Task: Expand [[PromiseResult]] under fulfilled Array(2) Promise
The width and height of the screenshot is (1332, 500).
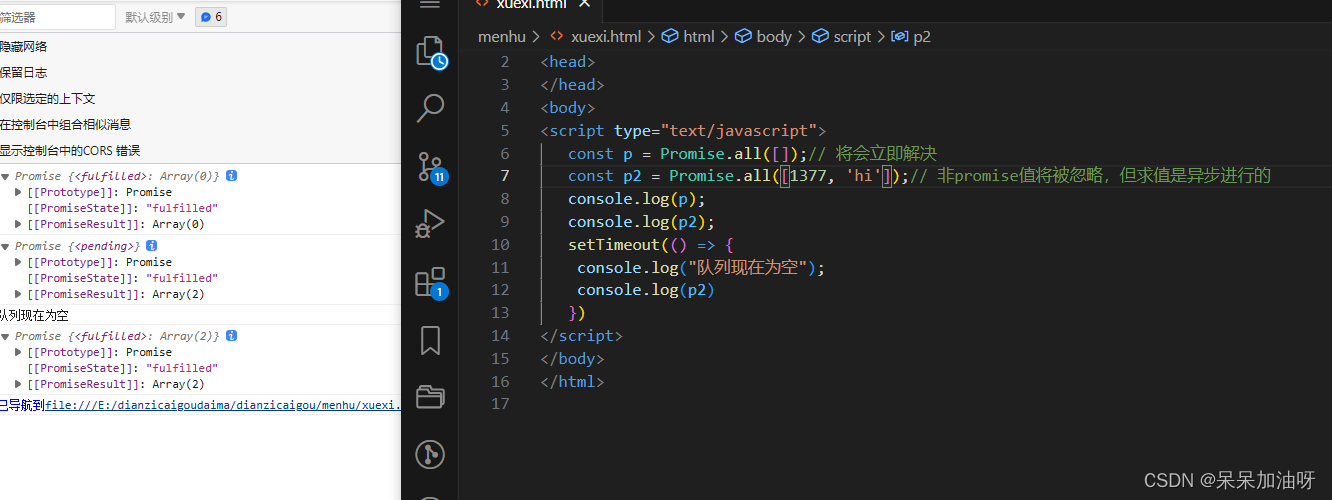Action: [x=19, y=384]
